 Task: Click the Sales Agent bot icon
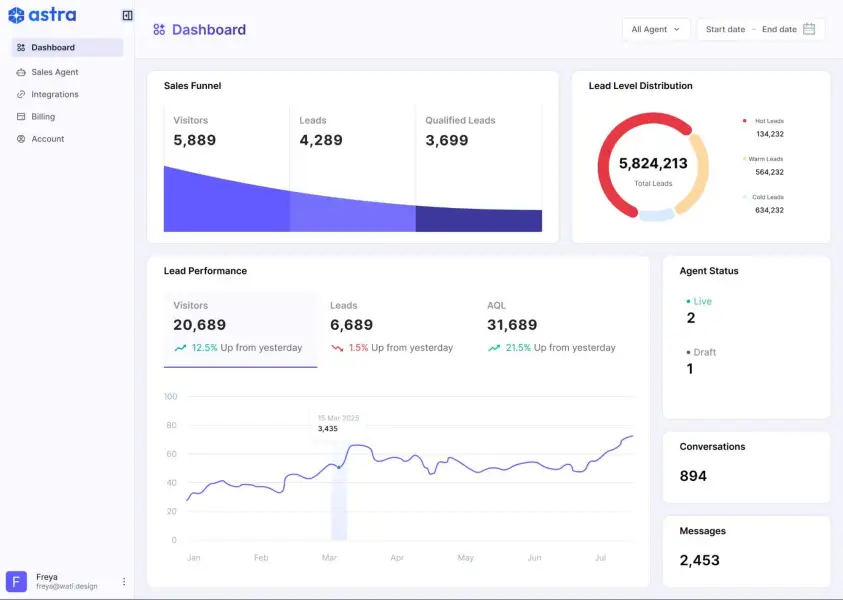click(22, 72)
